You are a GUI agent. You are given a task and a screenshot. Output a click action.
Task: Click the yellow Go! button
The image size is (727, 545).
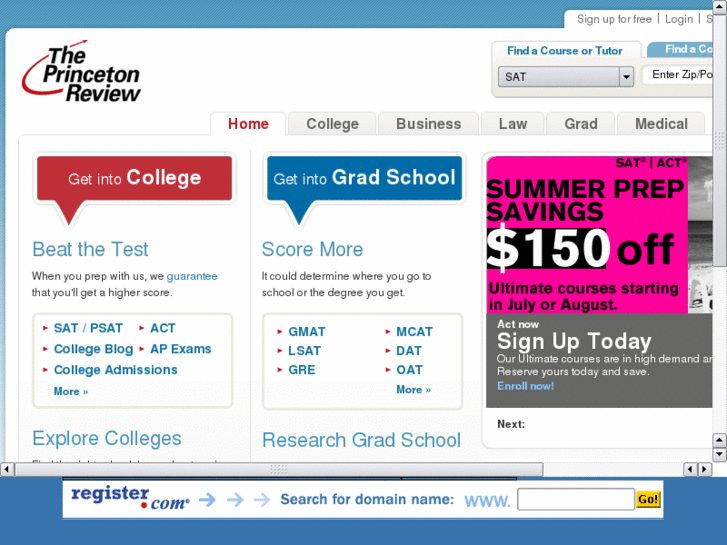(x=648, y=500)
